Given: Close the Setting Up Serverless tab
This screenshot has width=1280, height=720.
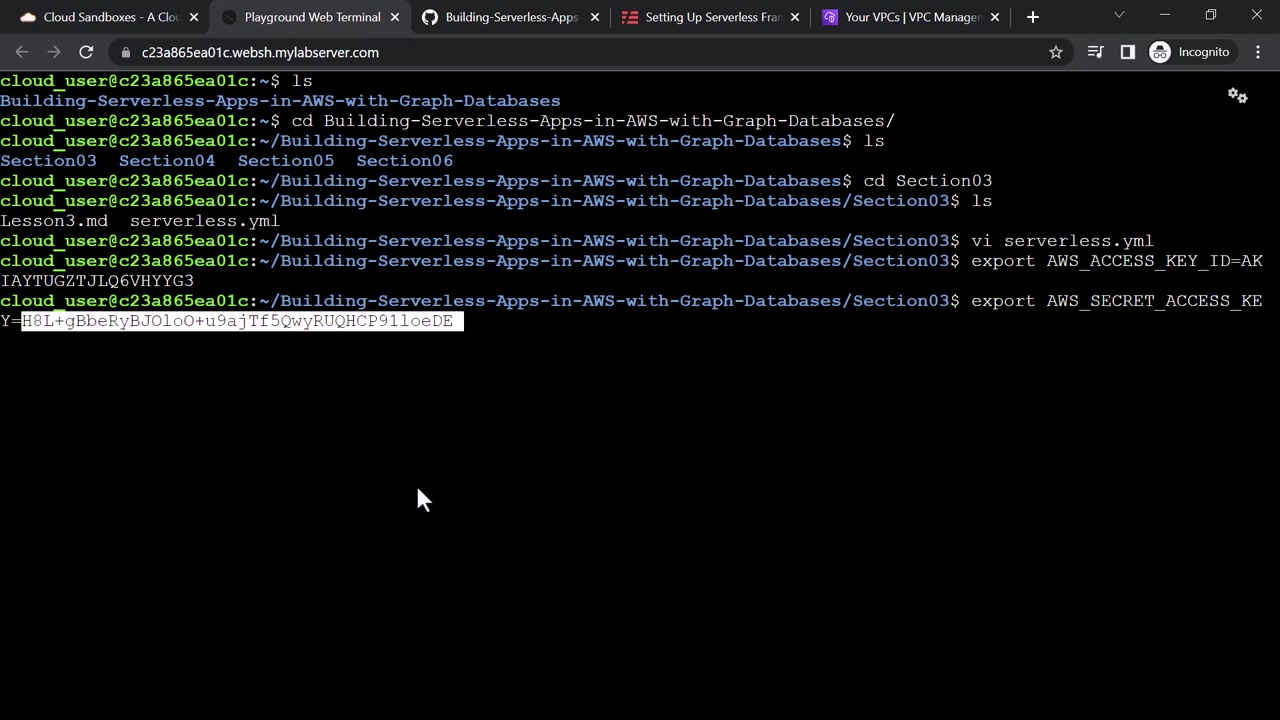Looking at the screenshot, I should tap(795, 17).
